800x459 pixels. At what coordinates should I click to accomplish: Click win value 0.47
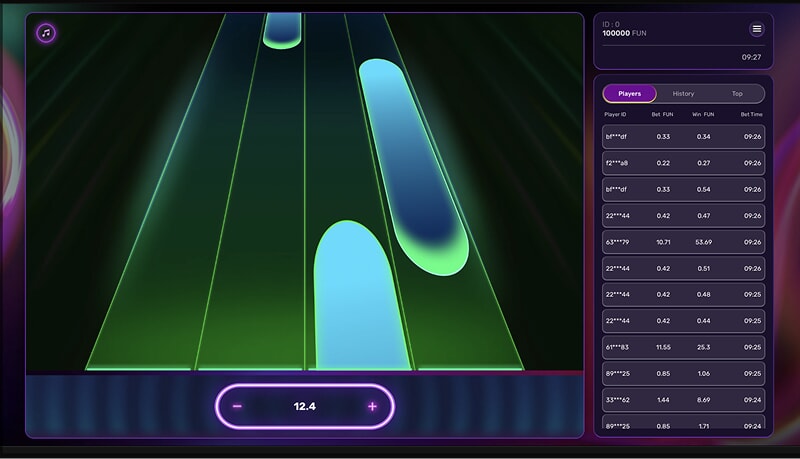[704, 216]
